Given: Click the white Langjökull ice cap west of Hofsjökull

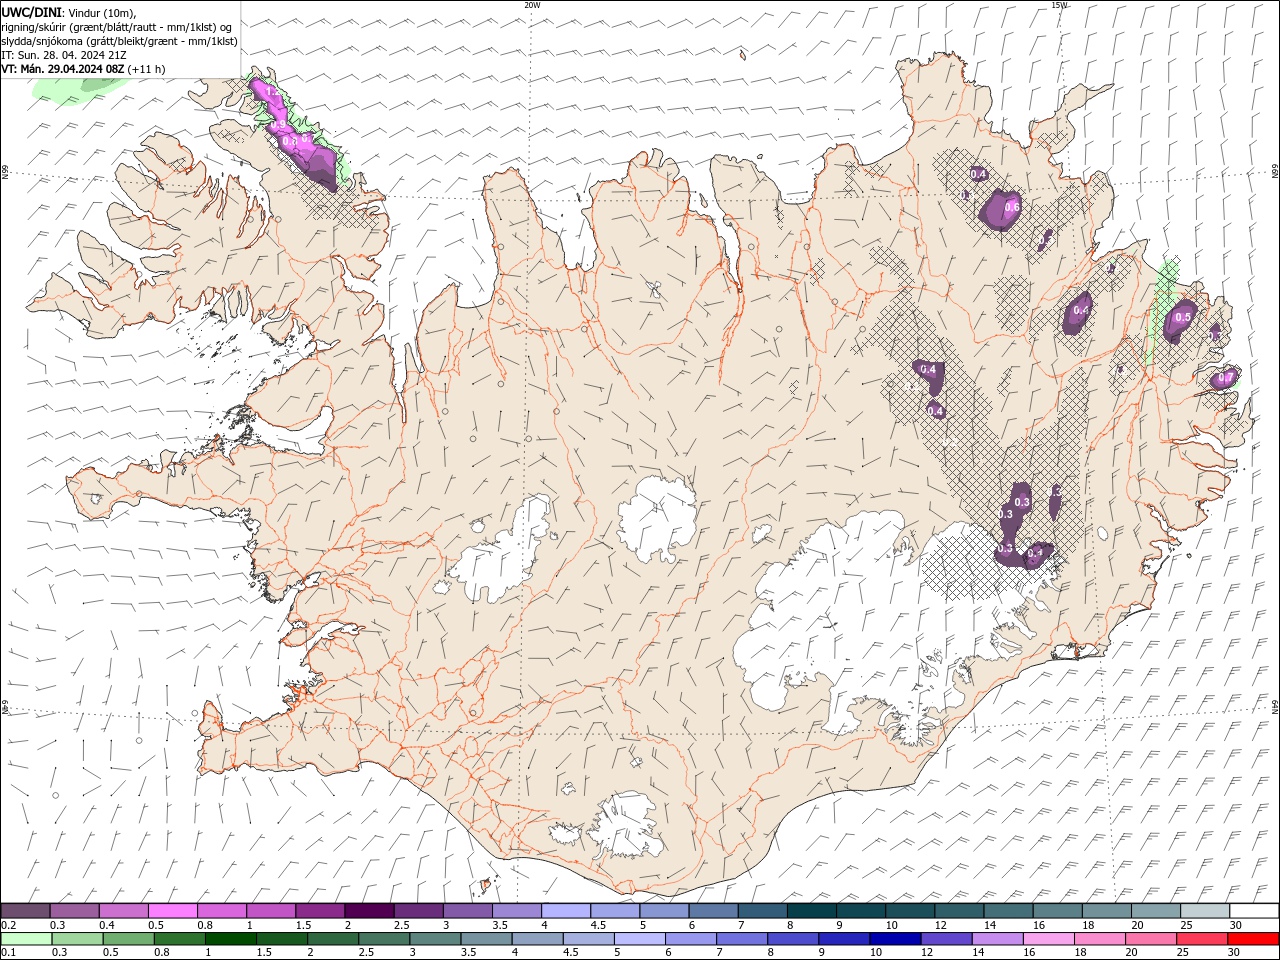Looking at the screenshot, I should point(505,555).
